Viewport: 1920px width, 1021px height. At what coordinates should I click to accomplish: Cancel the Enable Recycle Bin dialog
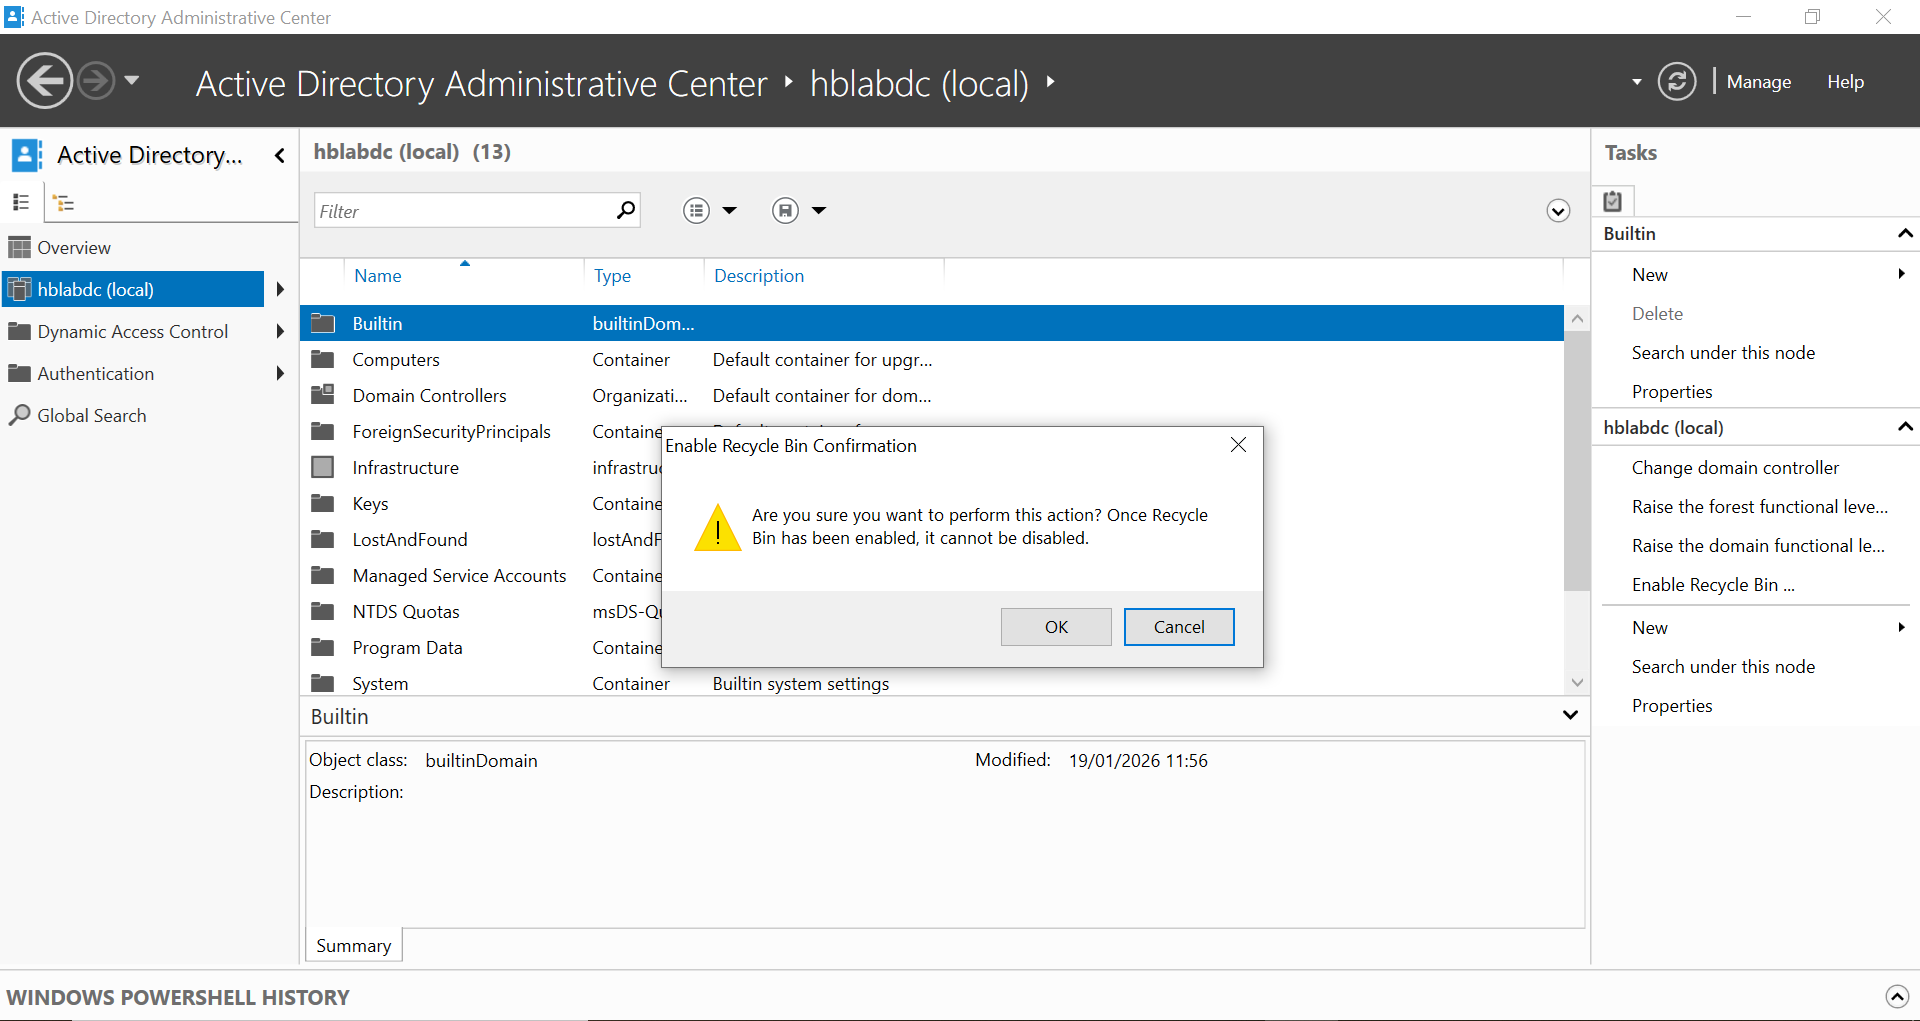(x=1179, y=627)
